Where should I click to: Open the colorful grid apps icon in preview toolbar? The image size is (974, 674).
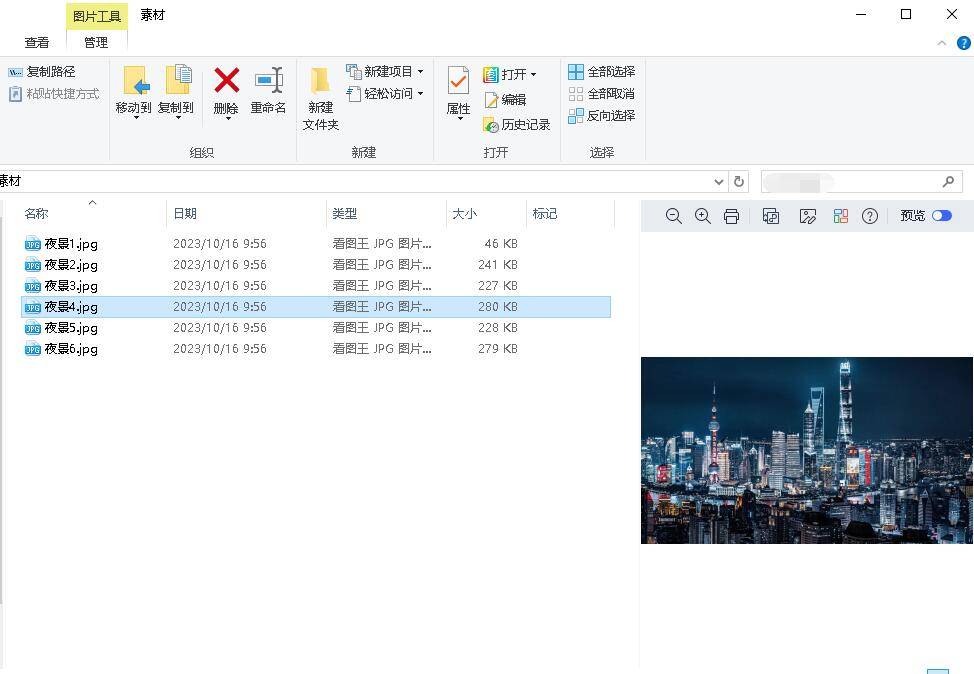[x=840, y=216]
